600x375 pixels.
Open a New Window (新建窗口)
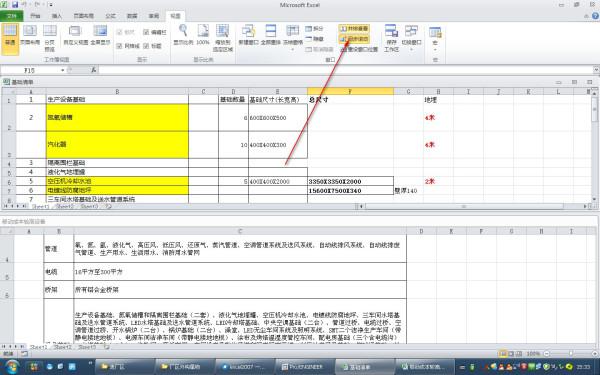pos(248,35)
